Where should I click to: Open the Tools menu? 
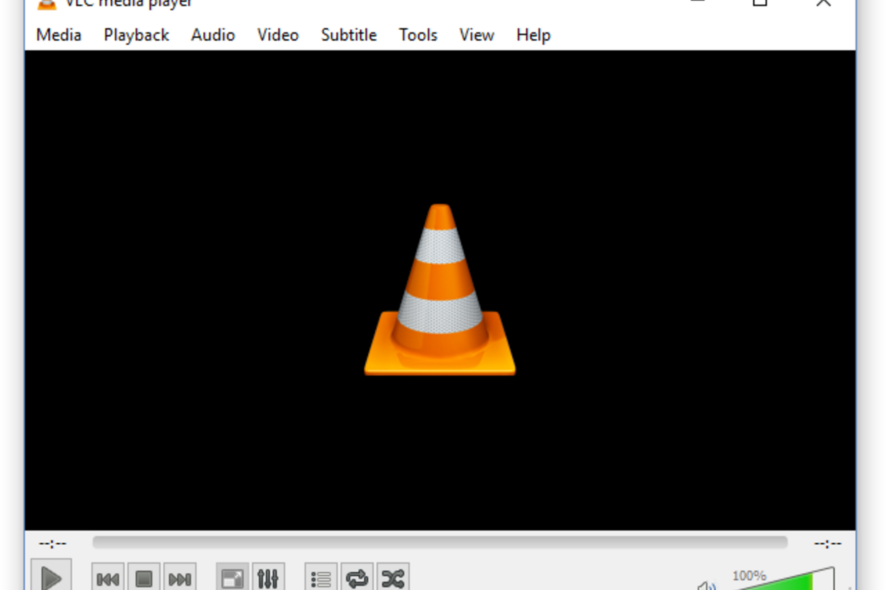point(418,35)
